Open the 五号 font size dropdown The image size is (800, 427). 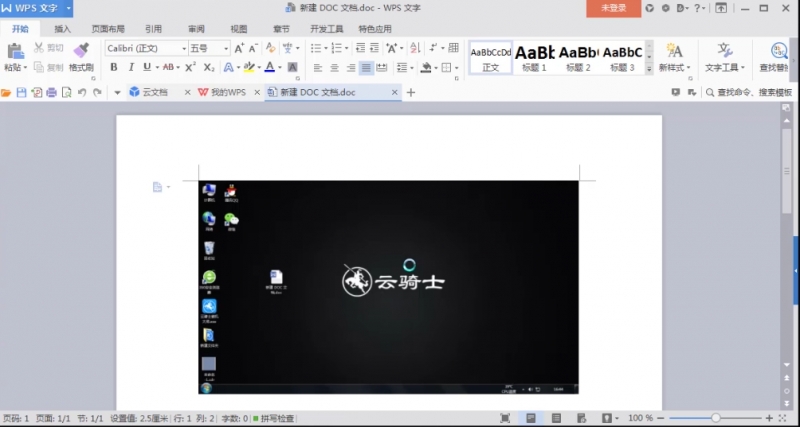226,48
